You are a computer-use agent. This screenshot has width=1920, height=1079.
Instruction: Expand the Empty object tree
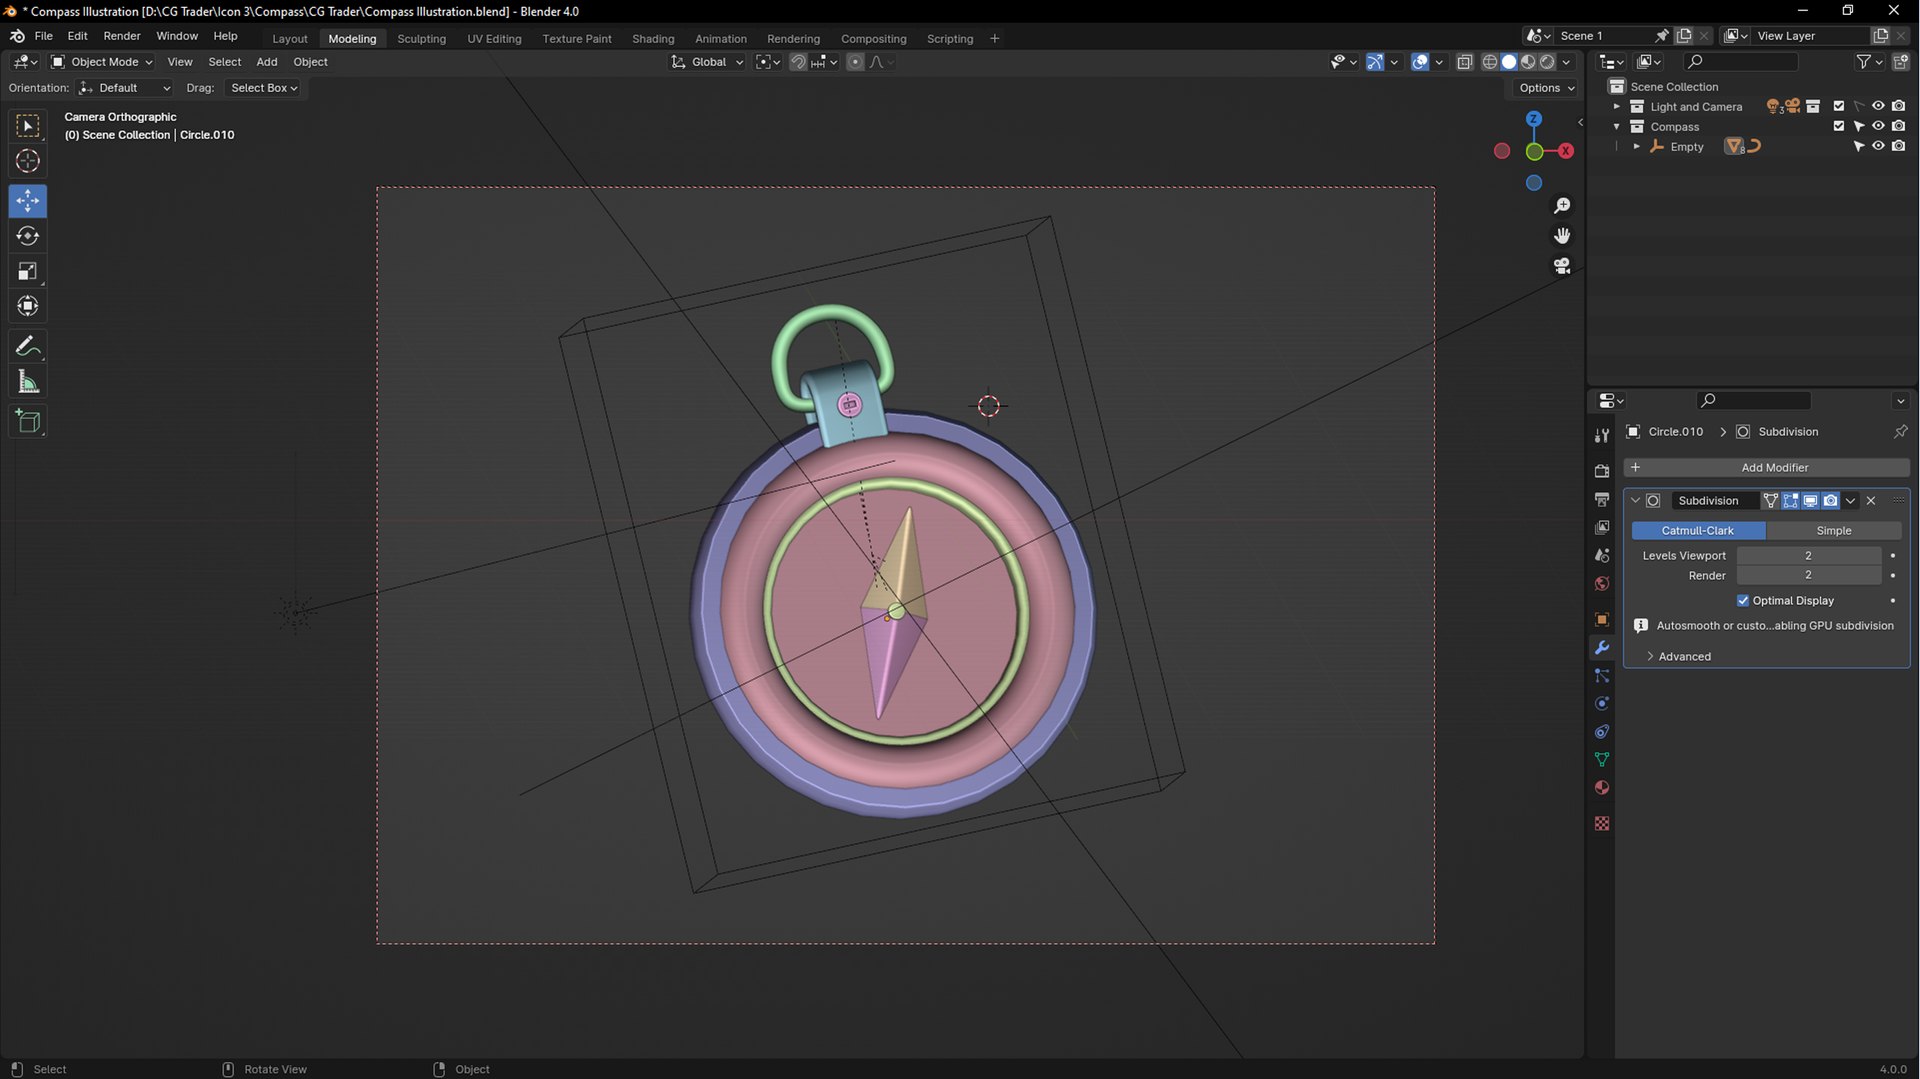[1636, 146]
